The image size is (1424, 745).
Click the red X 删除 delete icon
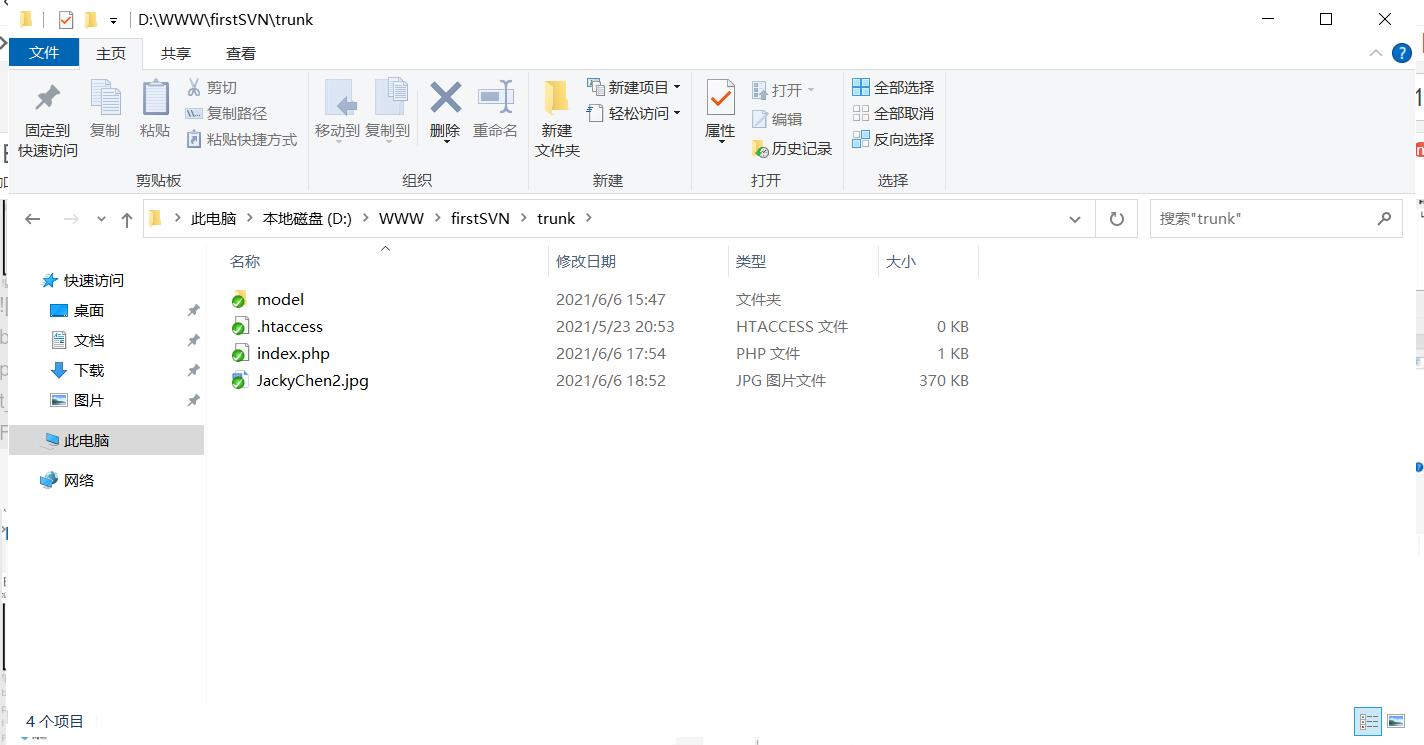(x=445, y=97)
